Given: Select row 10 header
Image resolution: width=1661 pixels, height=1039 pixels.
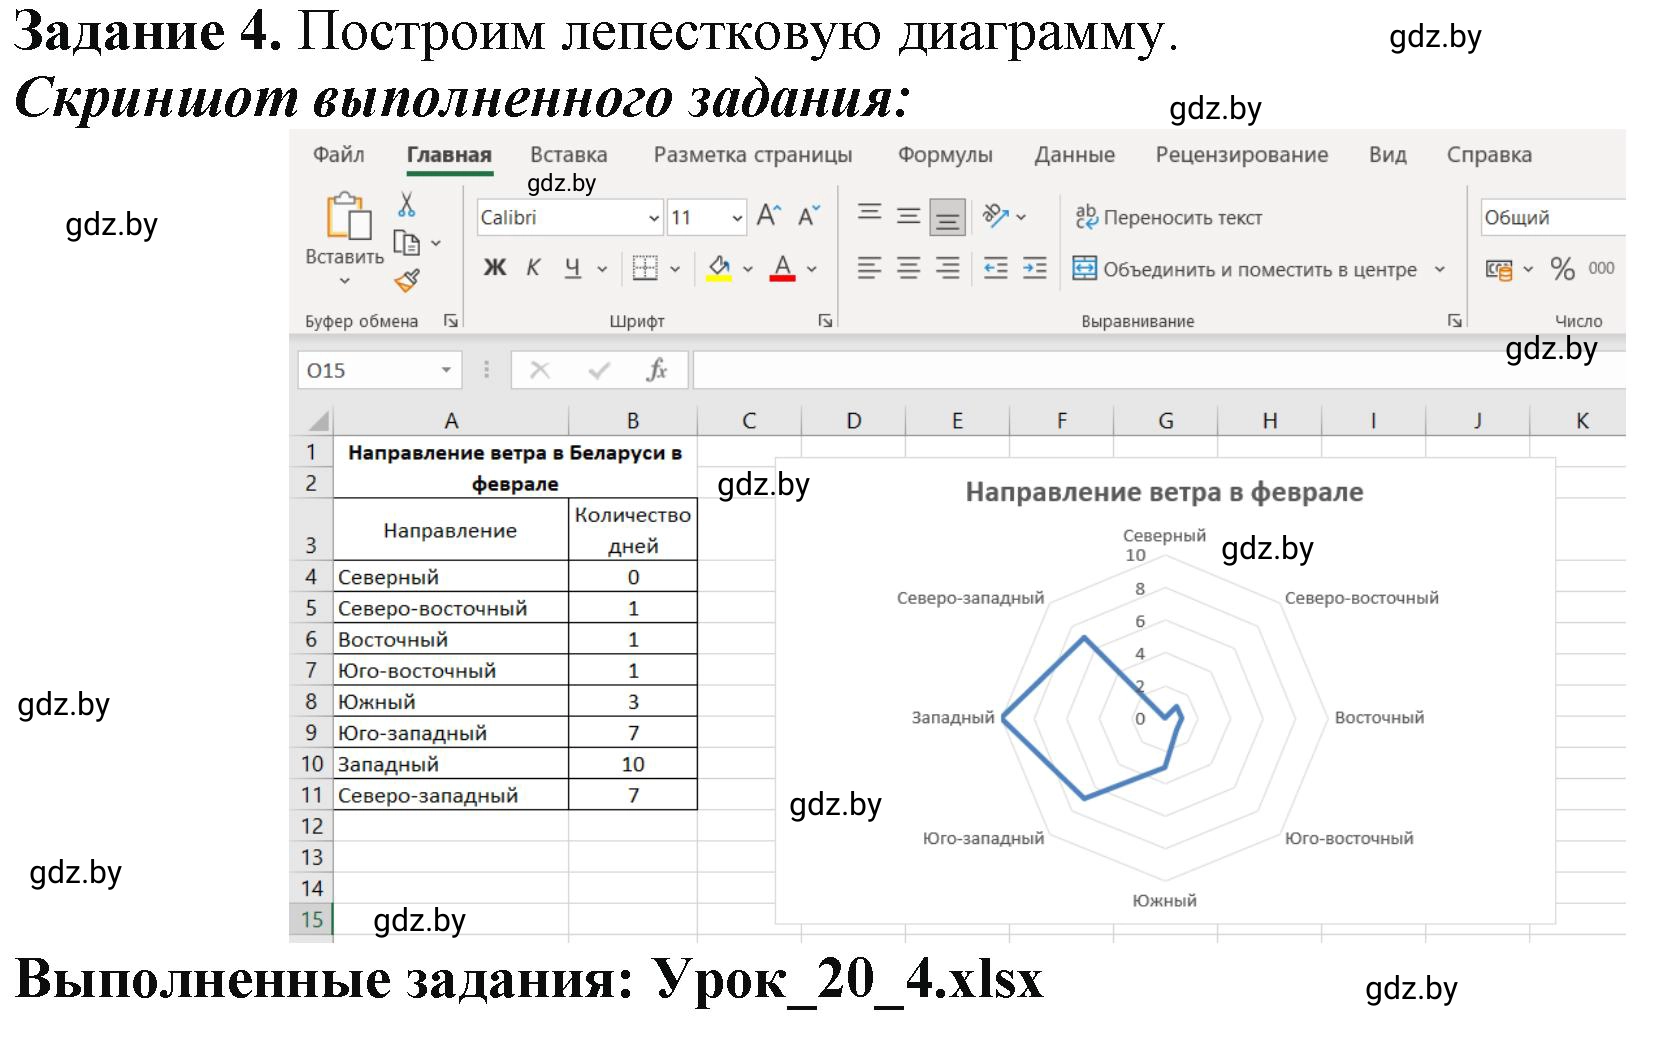Looking at the screenshot, I should [311, 764].
